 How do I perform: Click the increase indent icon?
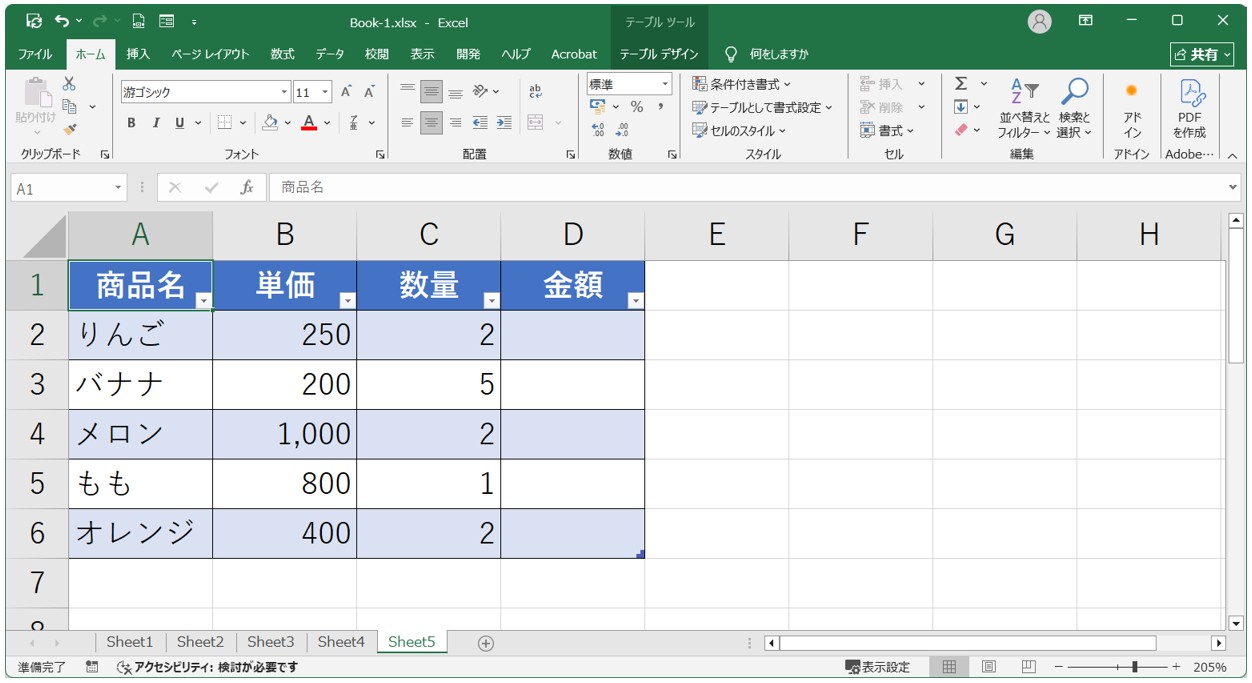coord(504,122)
